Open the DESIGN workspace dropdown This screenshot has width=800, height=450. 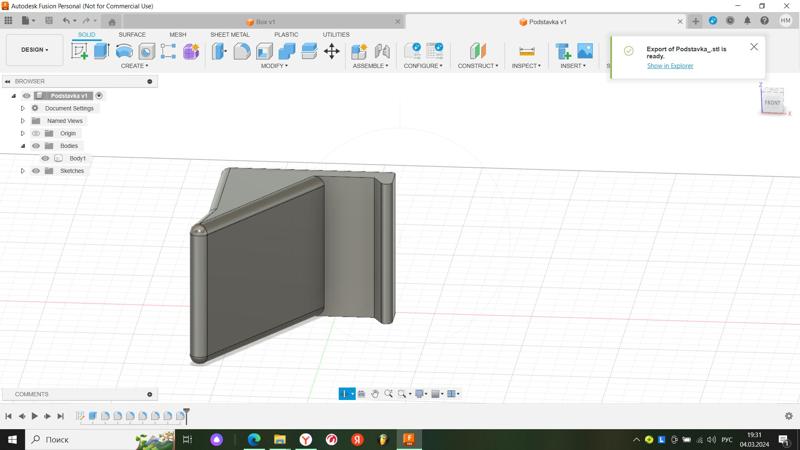[x=34, y=50]
